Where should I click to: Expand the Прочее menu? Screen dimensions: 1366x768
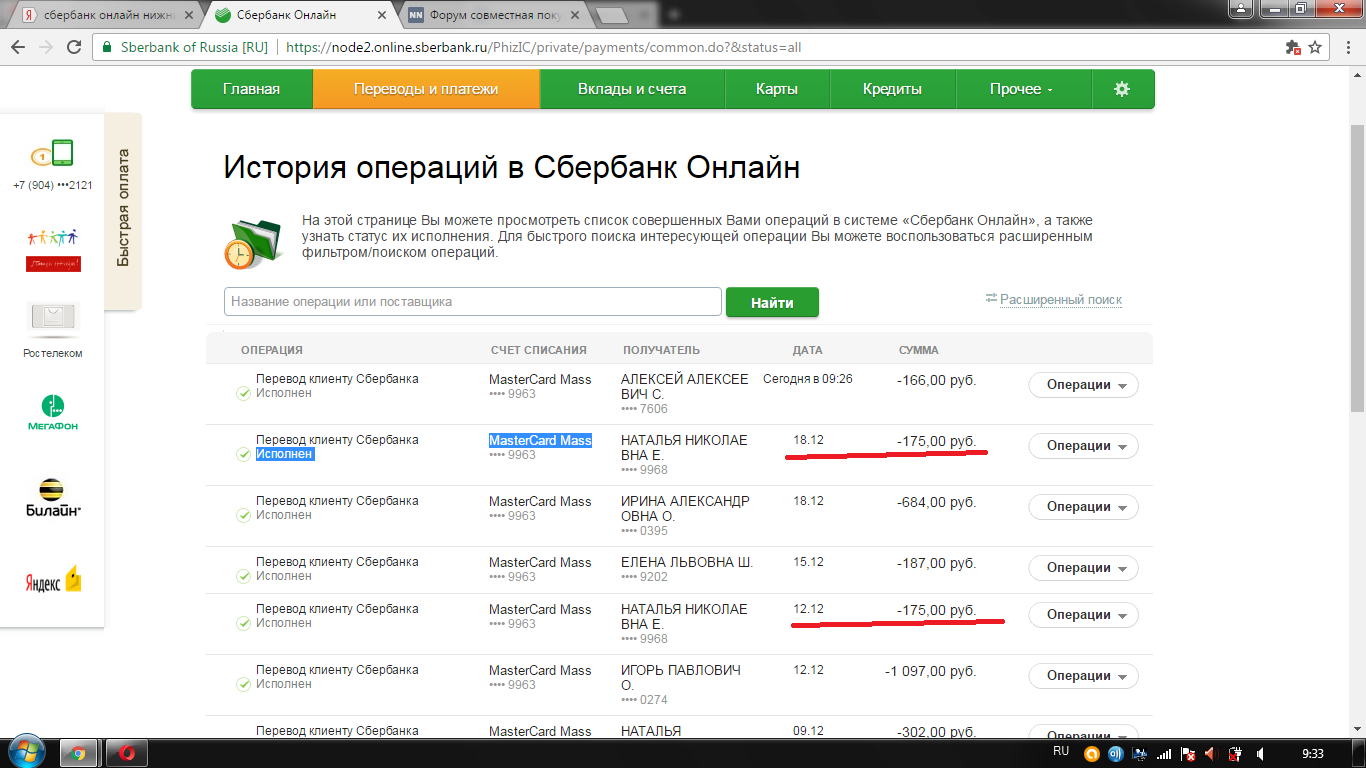tap(1022, 89)
